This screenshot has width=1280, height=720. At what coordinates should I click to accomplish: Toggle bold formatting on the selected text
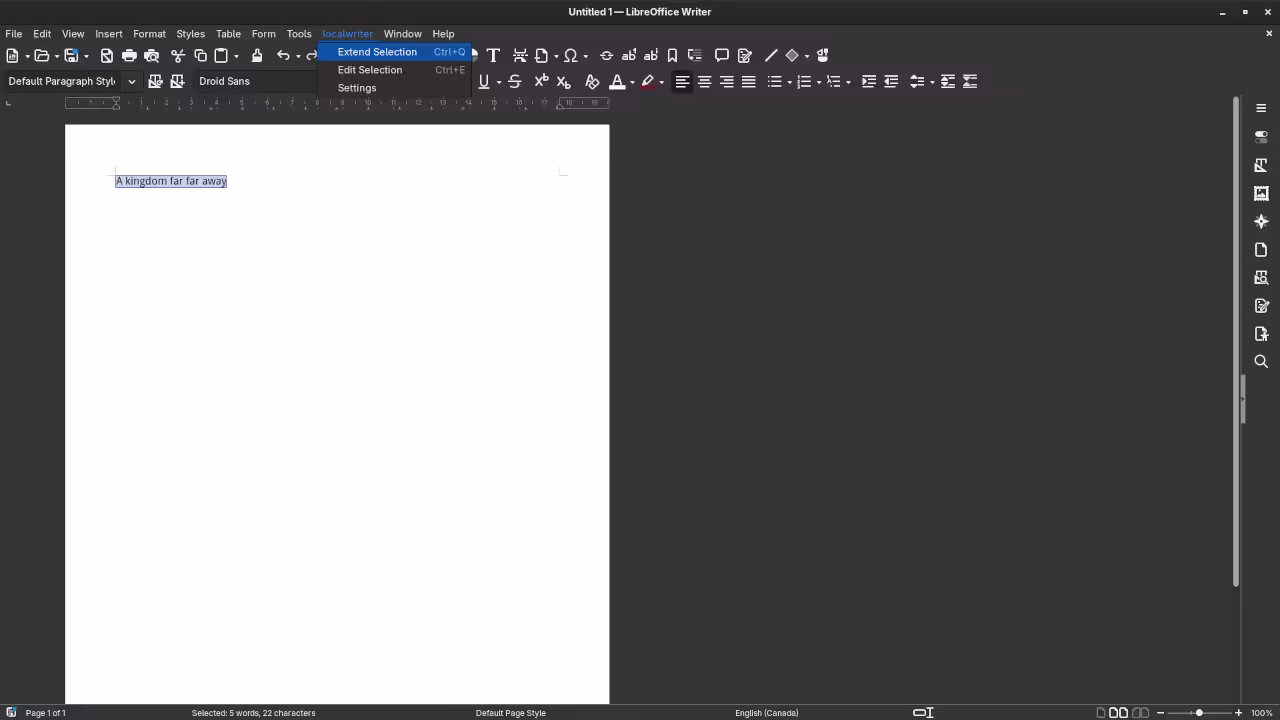point(440,81)
